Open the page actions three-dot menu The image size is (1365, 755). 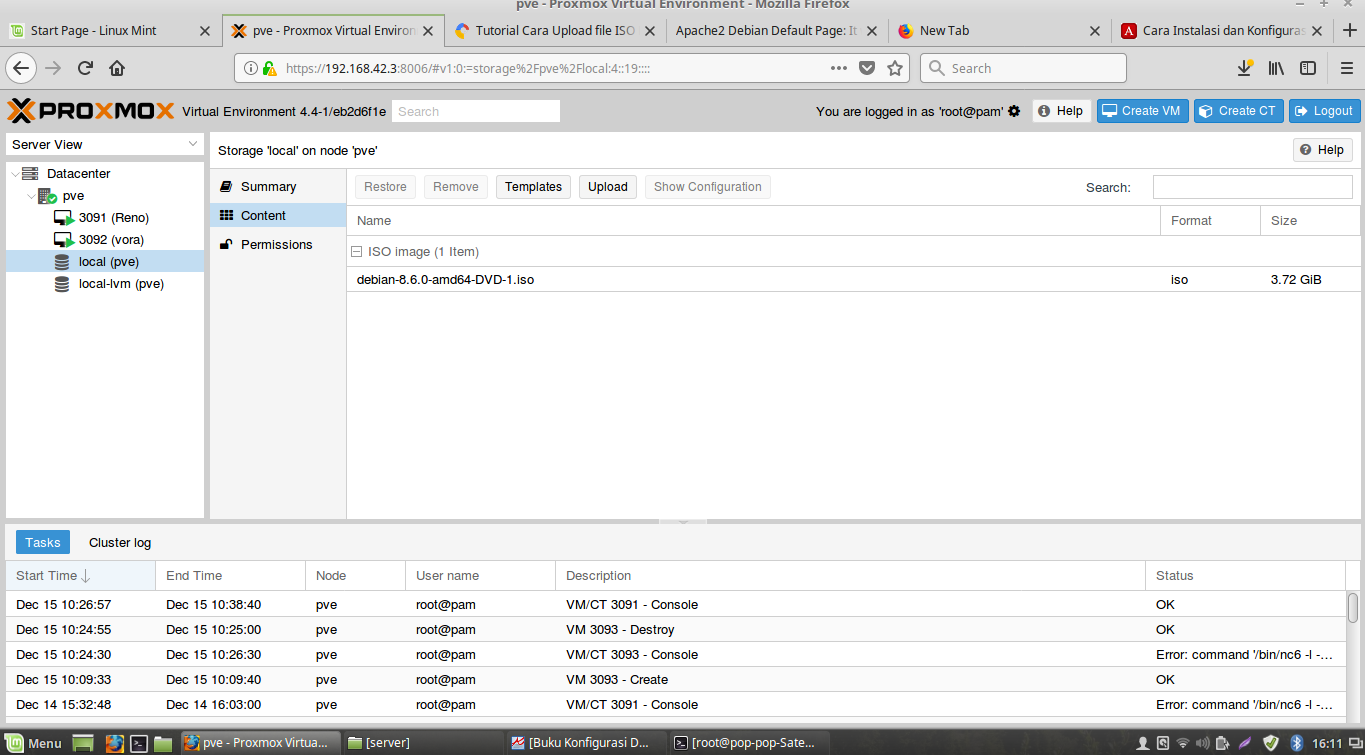(839, 68)
